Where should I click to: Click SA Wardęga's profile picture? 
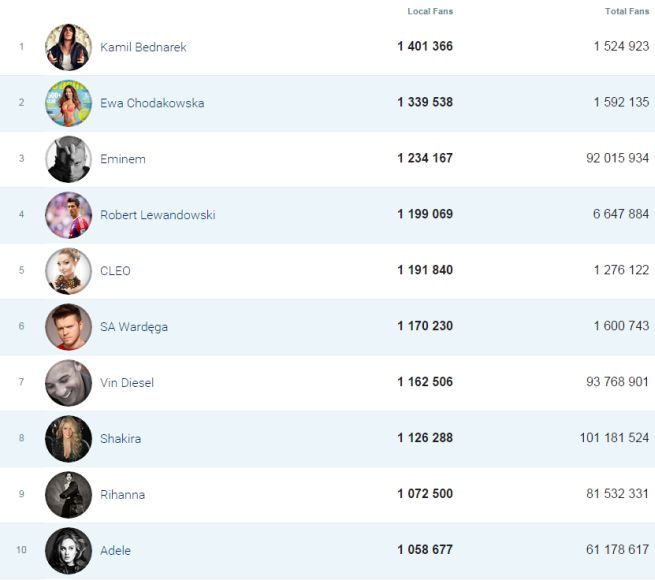tap(68, 327)
